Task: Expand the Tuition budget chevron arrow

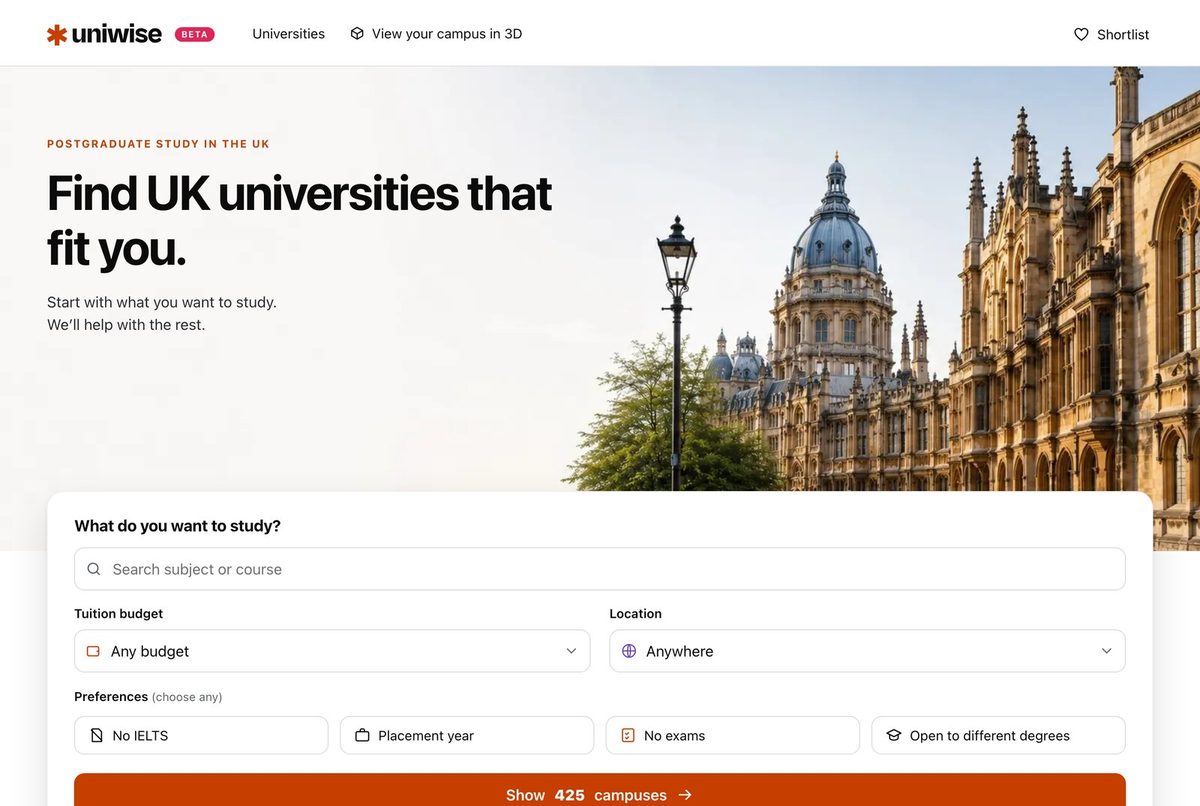Action: click(x=571, y=651)
